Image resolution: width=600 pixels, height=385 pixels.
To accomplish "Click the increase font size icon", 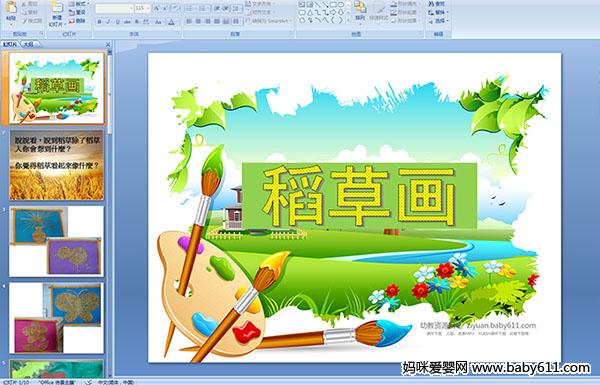I will click(x=157, y=8).
